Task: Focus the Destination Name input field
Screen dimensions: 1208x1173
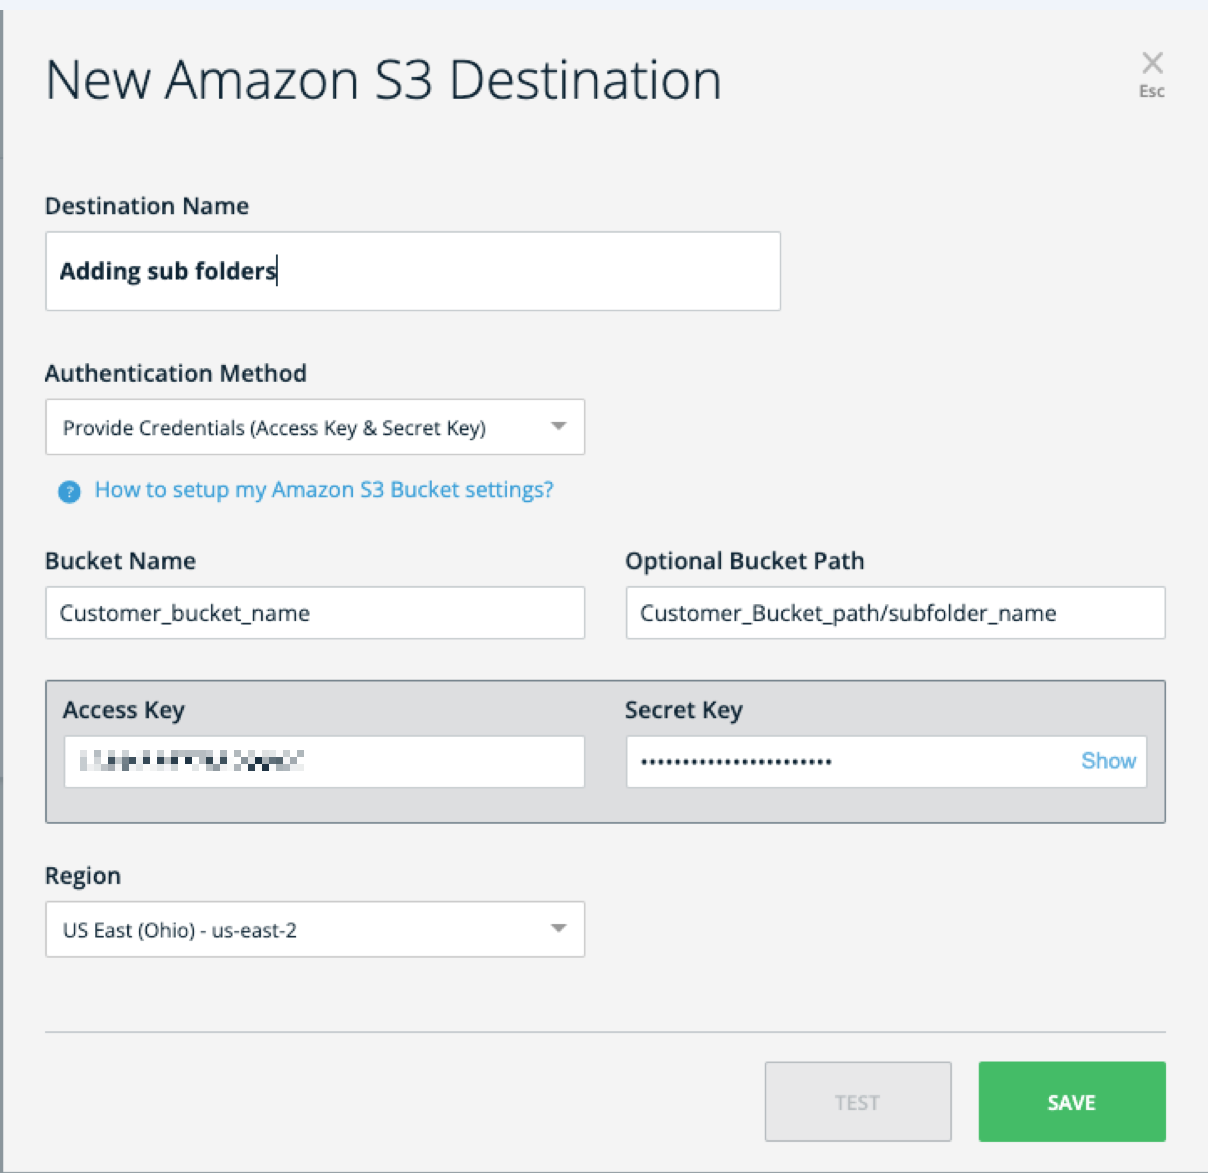Action: tap(412, 270)
